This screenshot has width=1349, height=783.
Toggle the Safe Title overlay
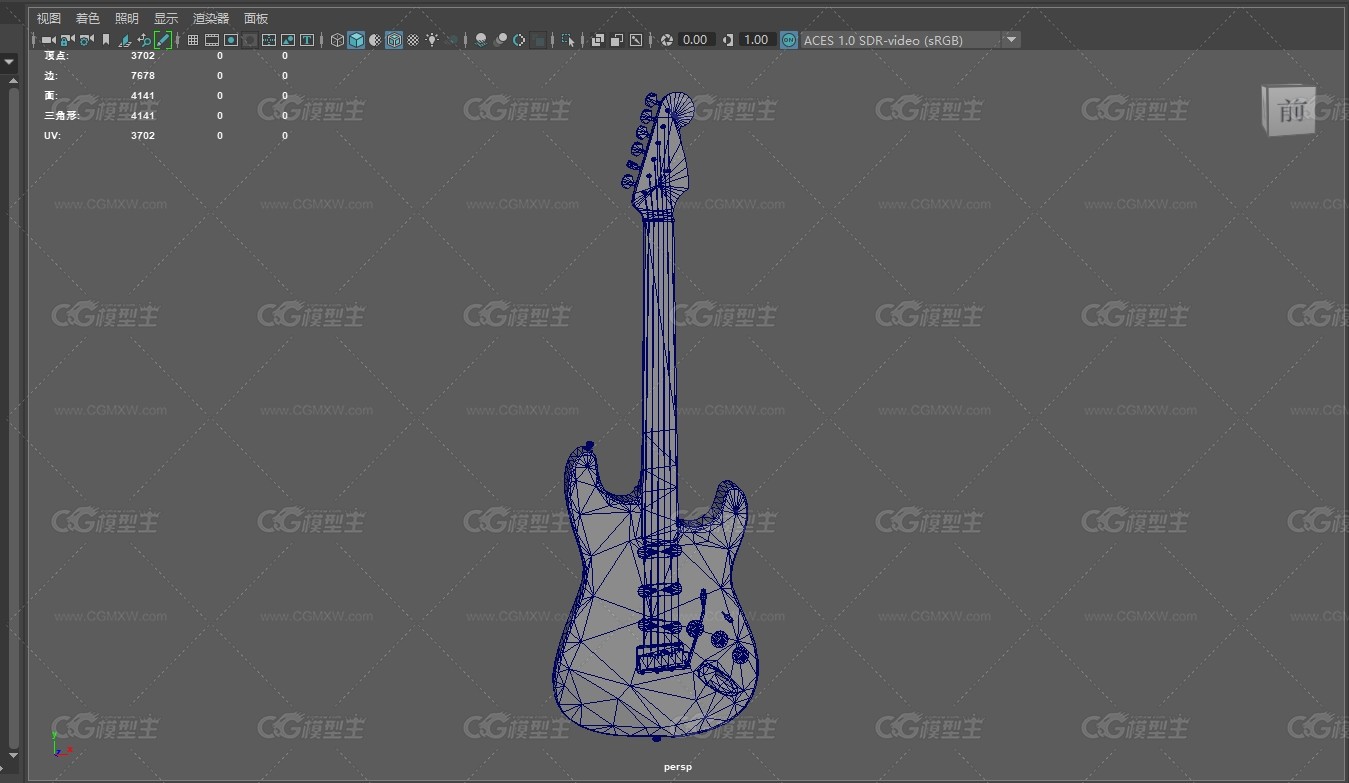point(307,40)
